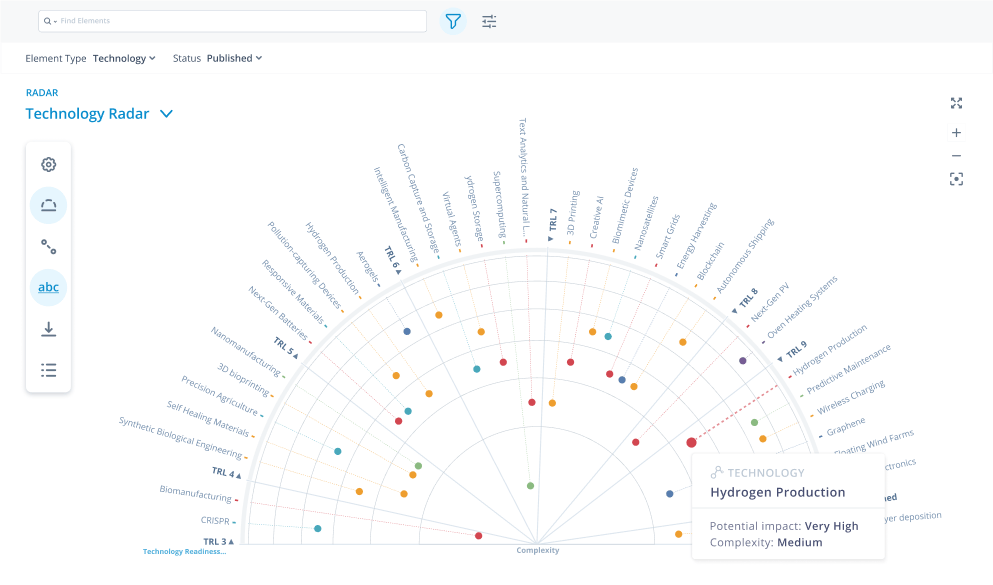Select the Oven Heating Systems label
Screen dimensions: 993x585
coord(802,307)
